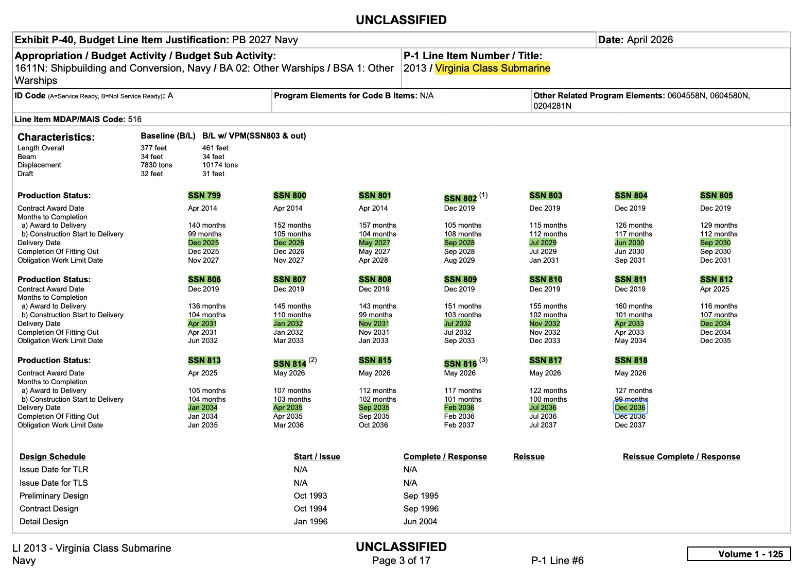Select 'P-1 Line #6' footer text

click(557, 560)
